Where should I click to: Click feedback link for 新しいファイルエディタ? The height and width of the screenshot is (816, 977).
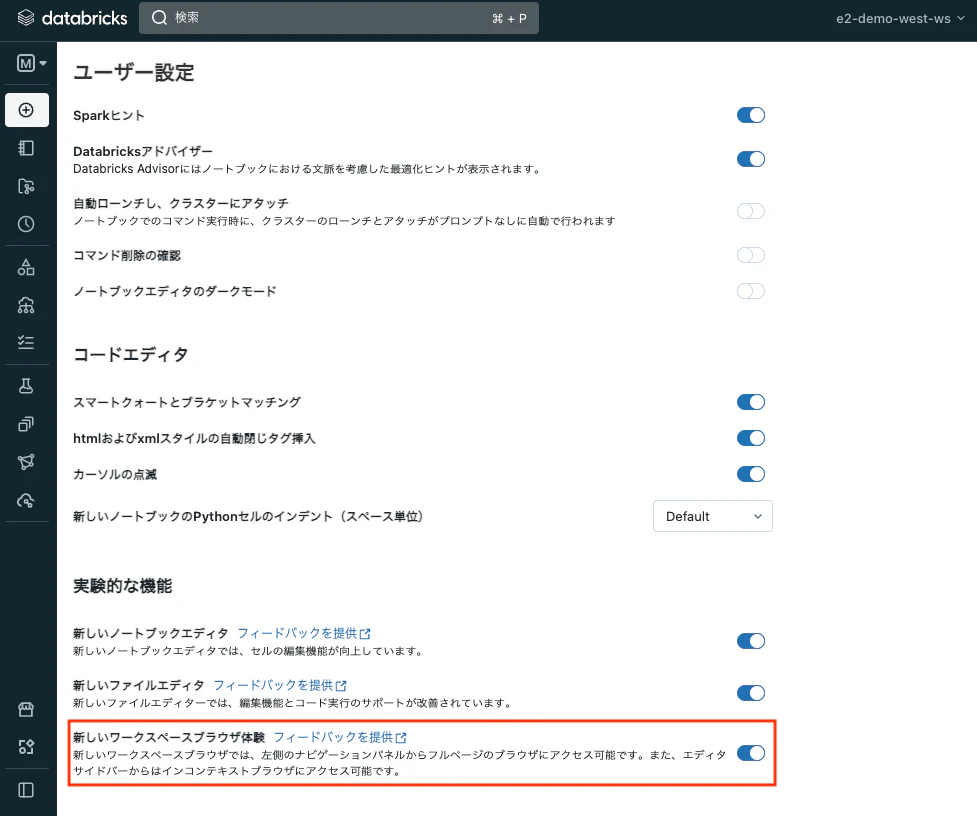(280, 685)
